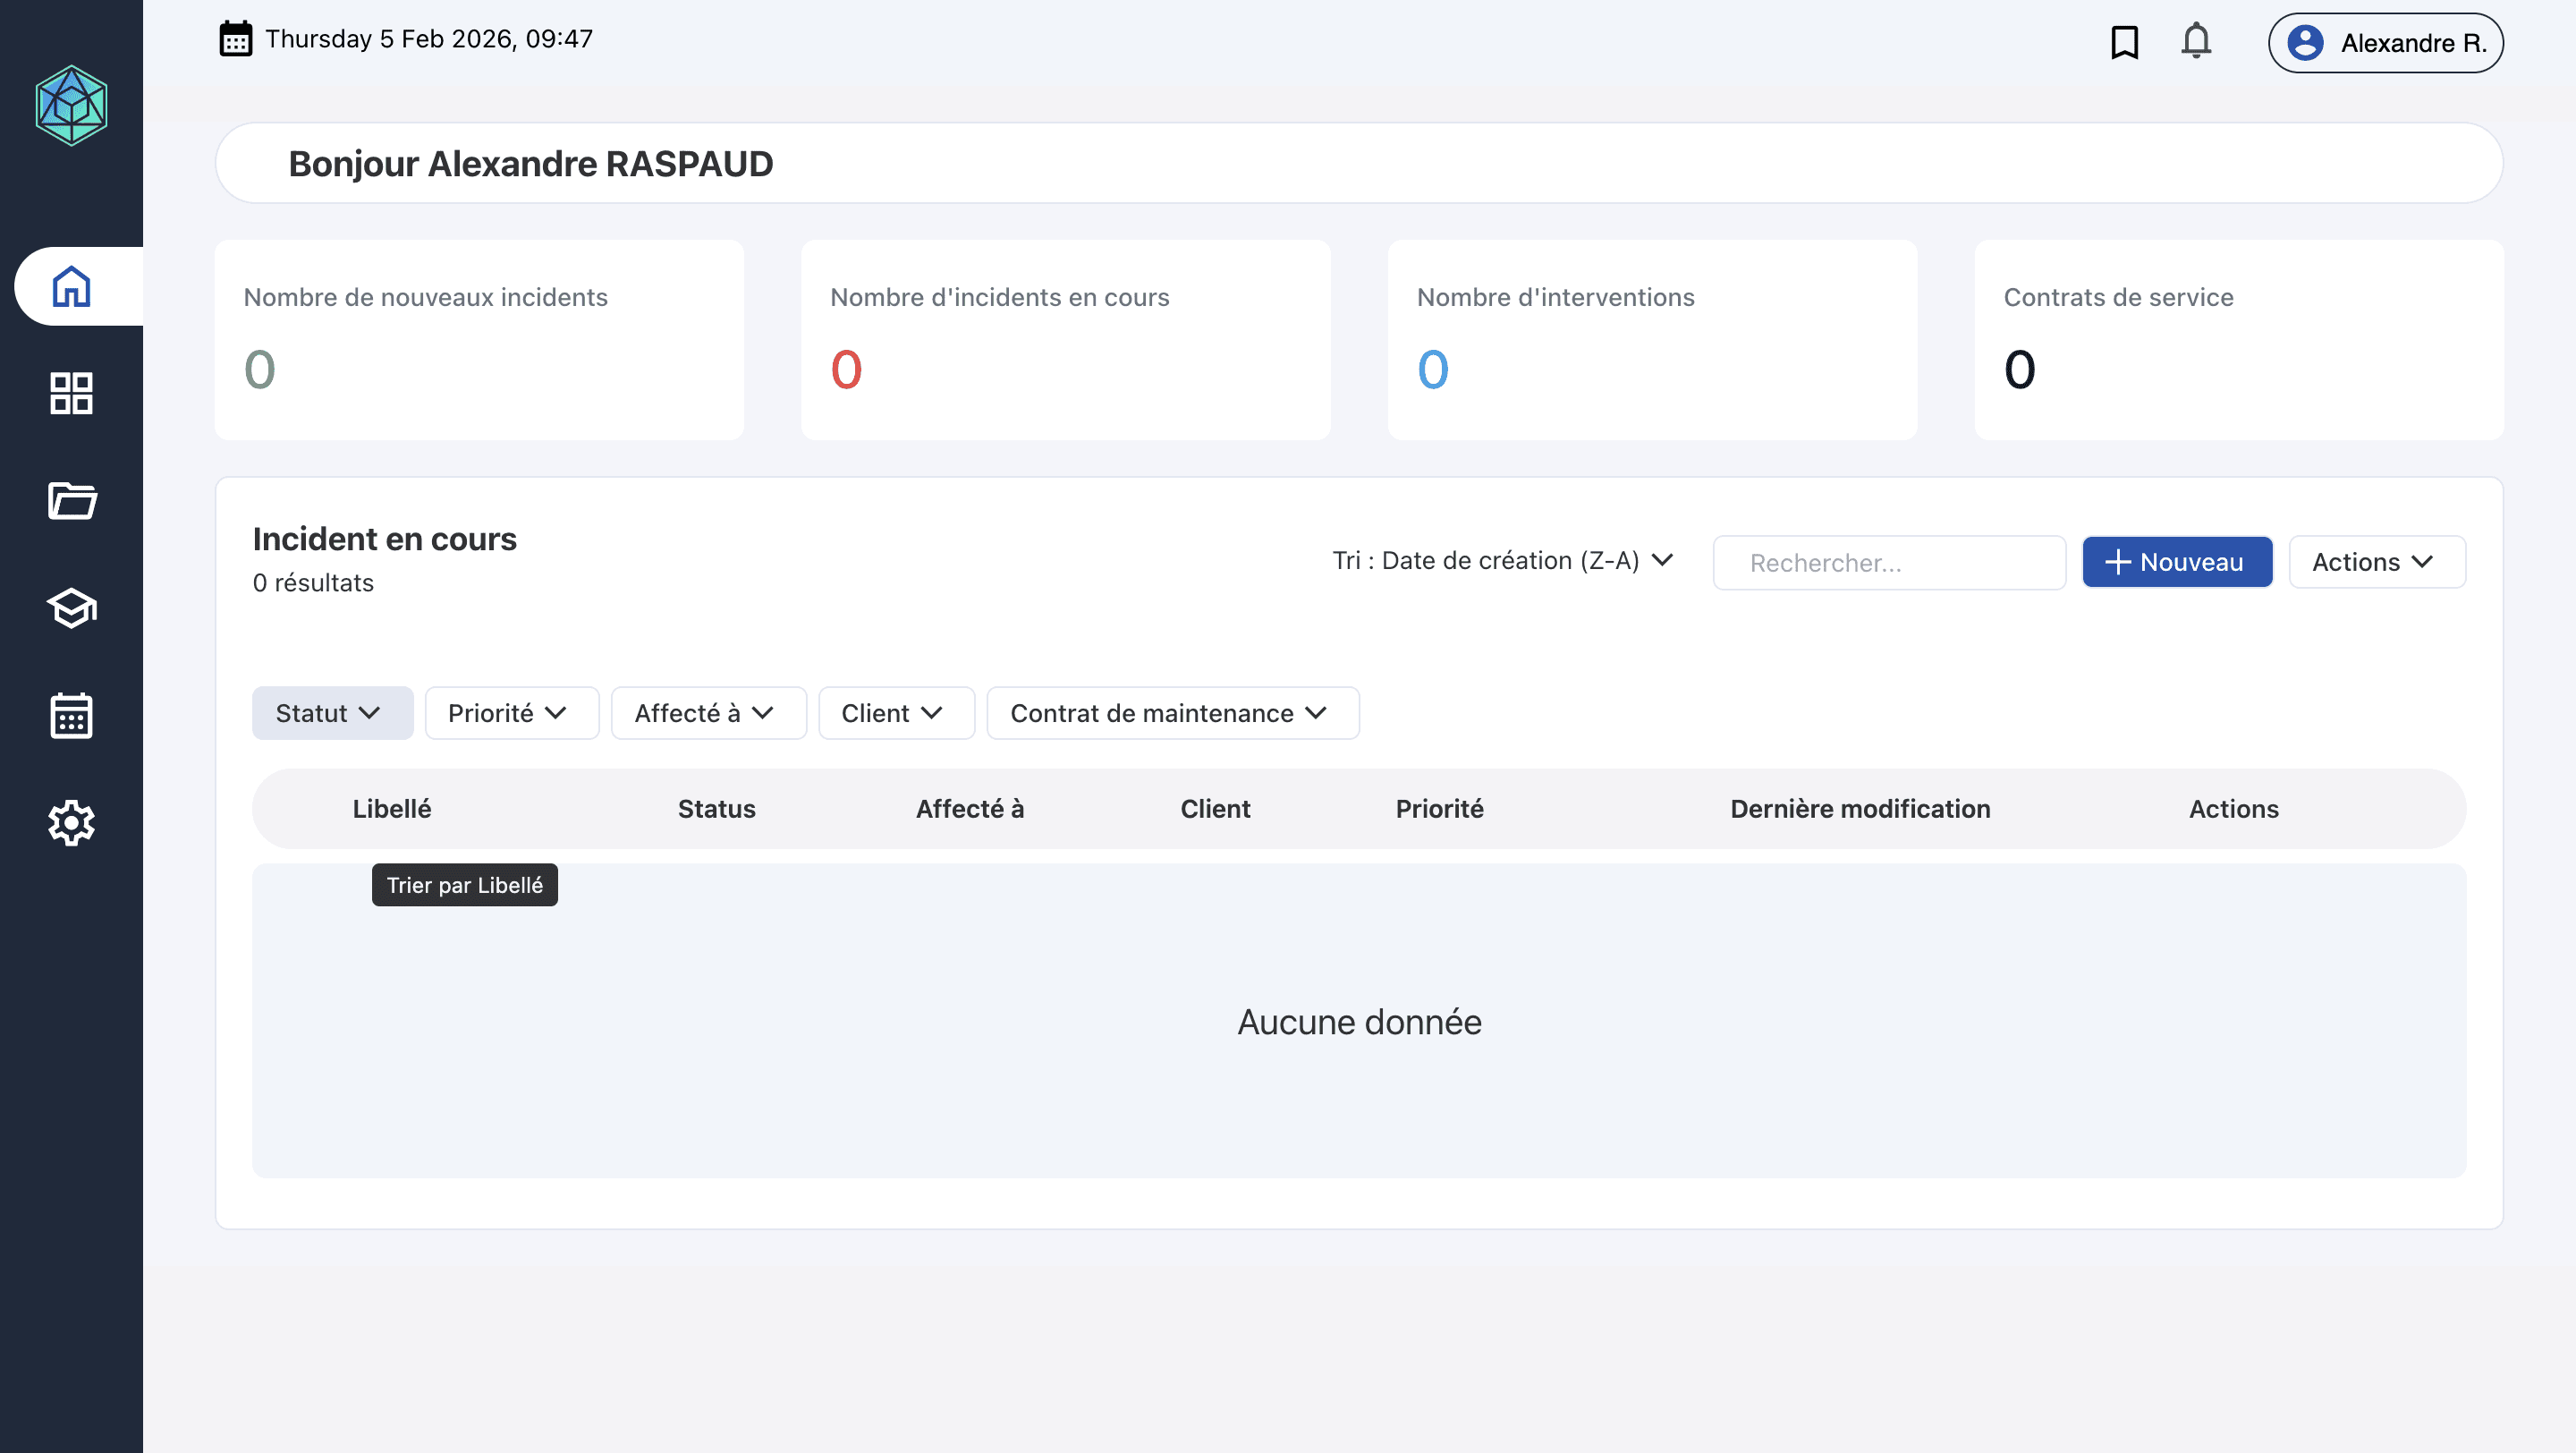
Task: Expand the Statut filter dropdown
Action: 332,713
